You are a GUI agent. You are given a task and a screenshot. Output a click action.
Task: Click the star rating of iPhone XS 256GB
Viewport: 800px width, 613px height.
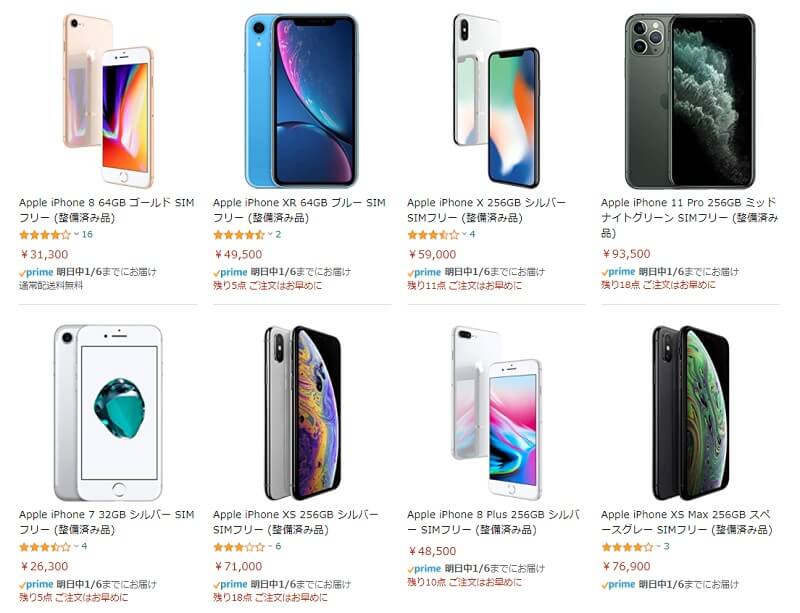[x=239, y=547]
